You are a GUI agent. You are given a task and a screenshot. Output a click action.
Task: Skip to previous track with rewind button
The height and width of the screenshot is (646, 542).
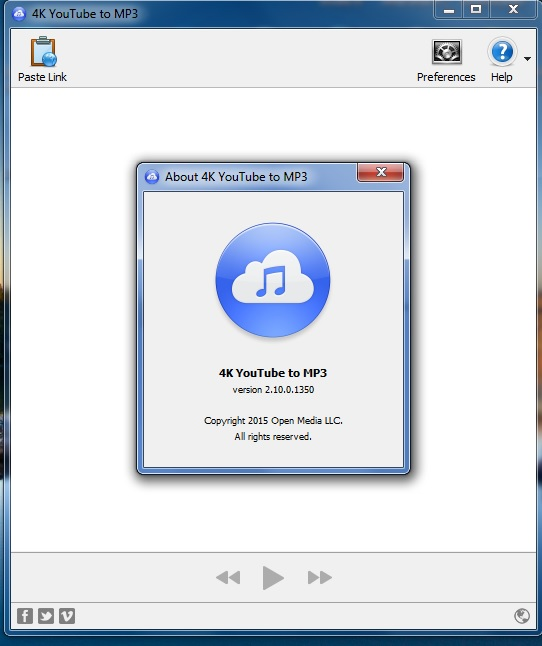228,577
